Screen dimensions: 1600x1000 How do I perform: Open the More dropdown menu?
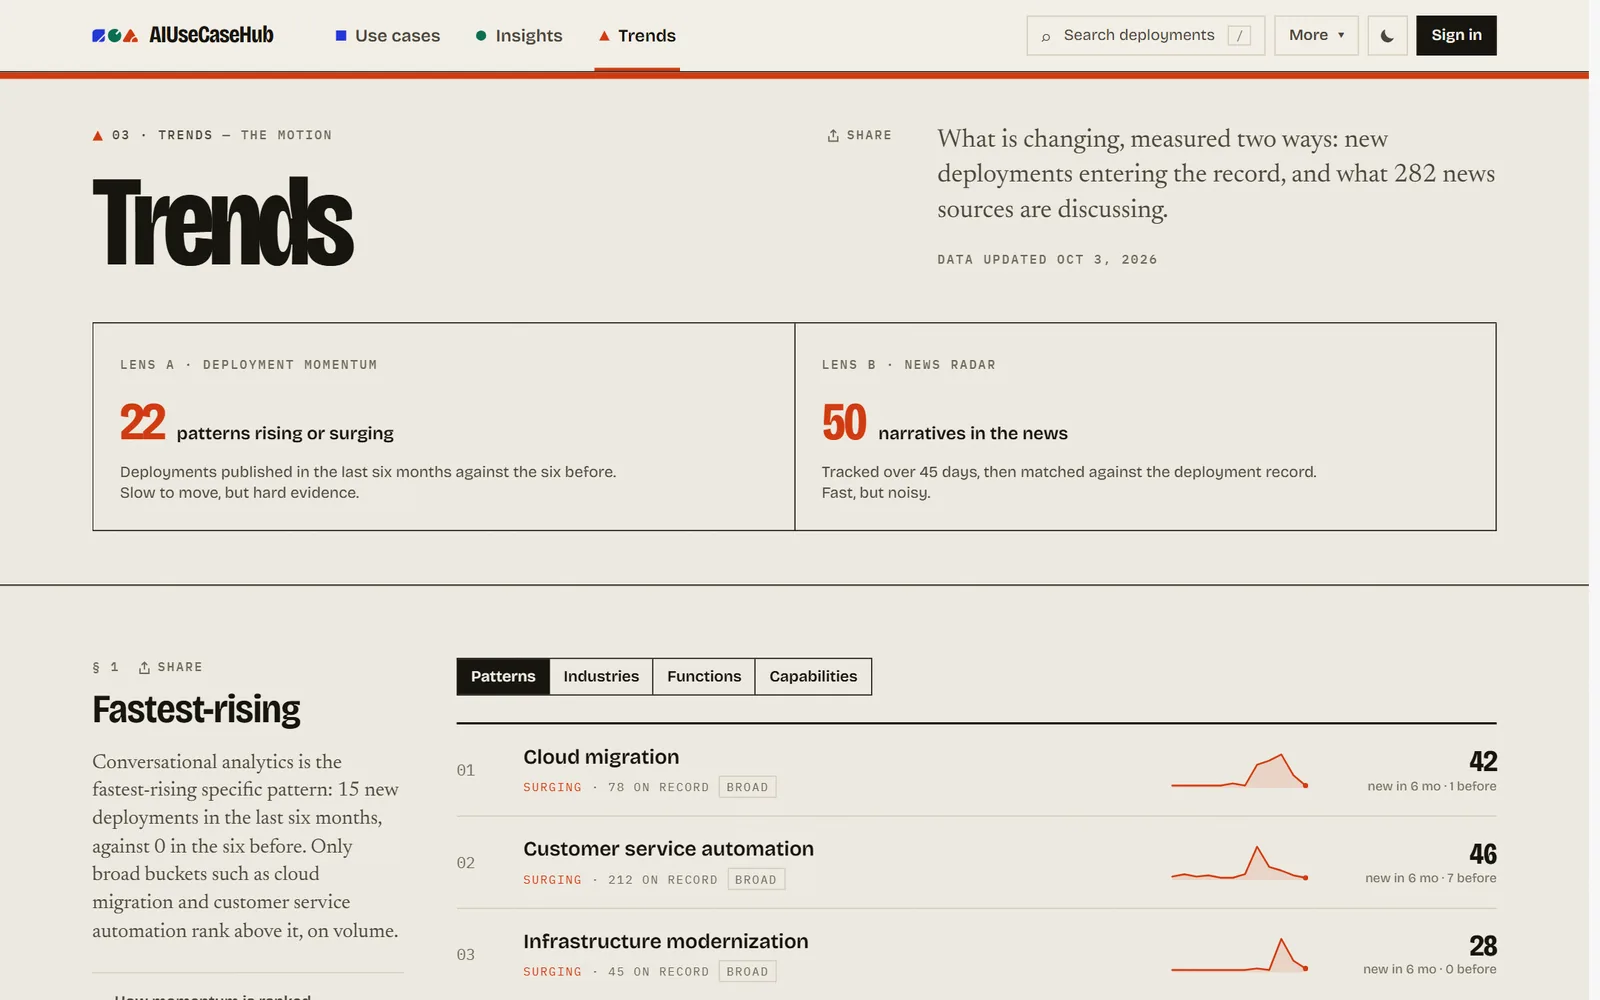click(x=1316, y=35)
